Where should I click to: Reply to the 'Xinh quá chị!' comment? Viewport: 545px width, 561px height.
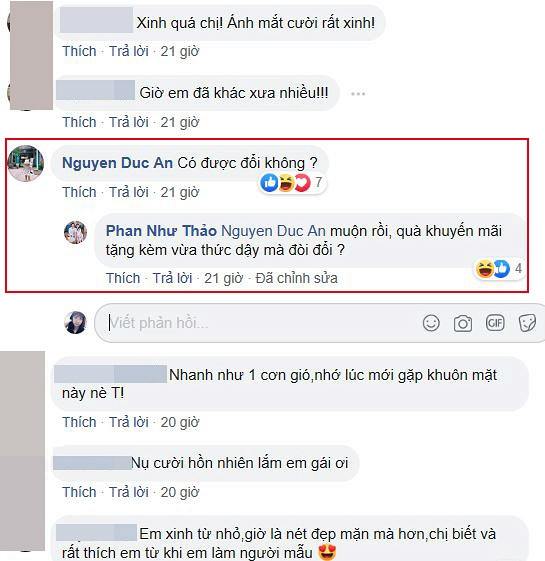point(129,51)
